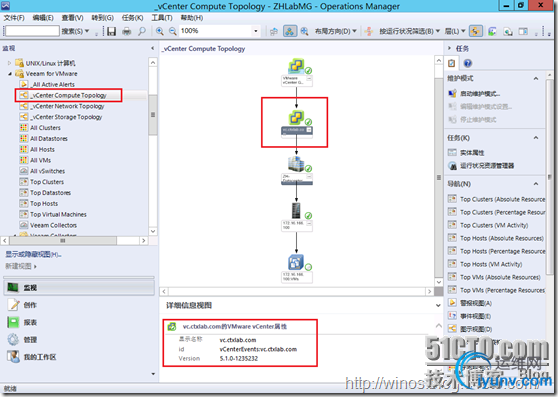Click the Zoom In toolbar icon

[160, 31]
